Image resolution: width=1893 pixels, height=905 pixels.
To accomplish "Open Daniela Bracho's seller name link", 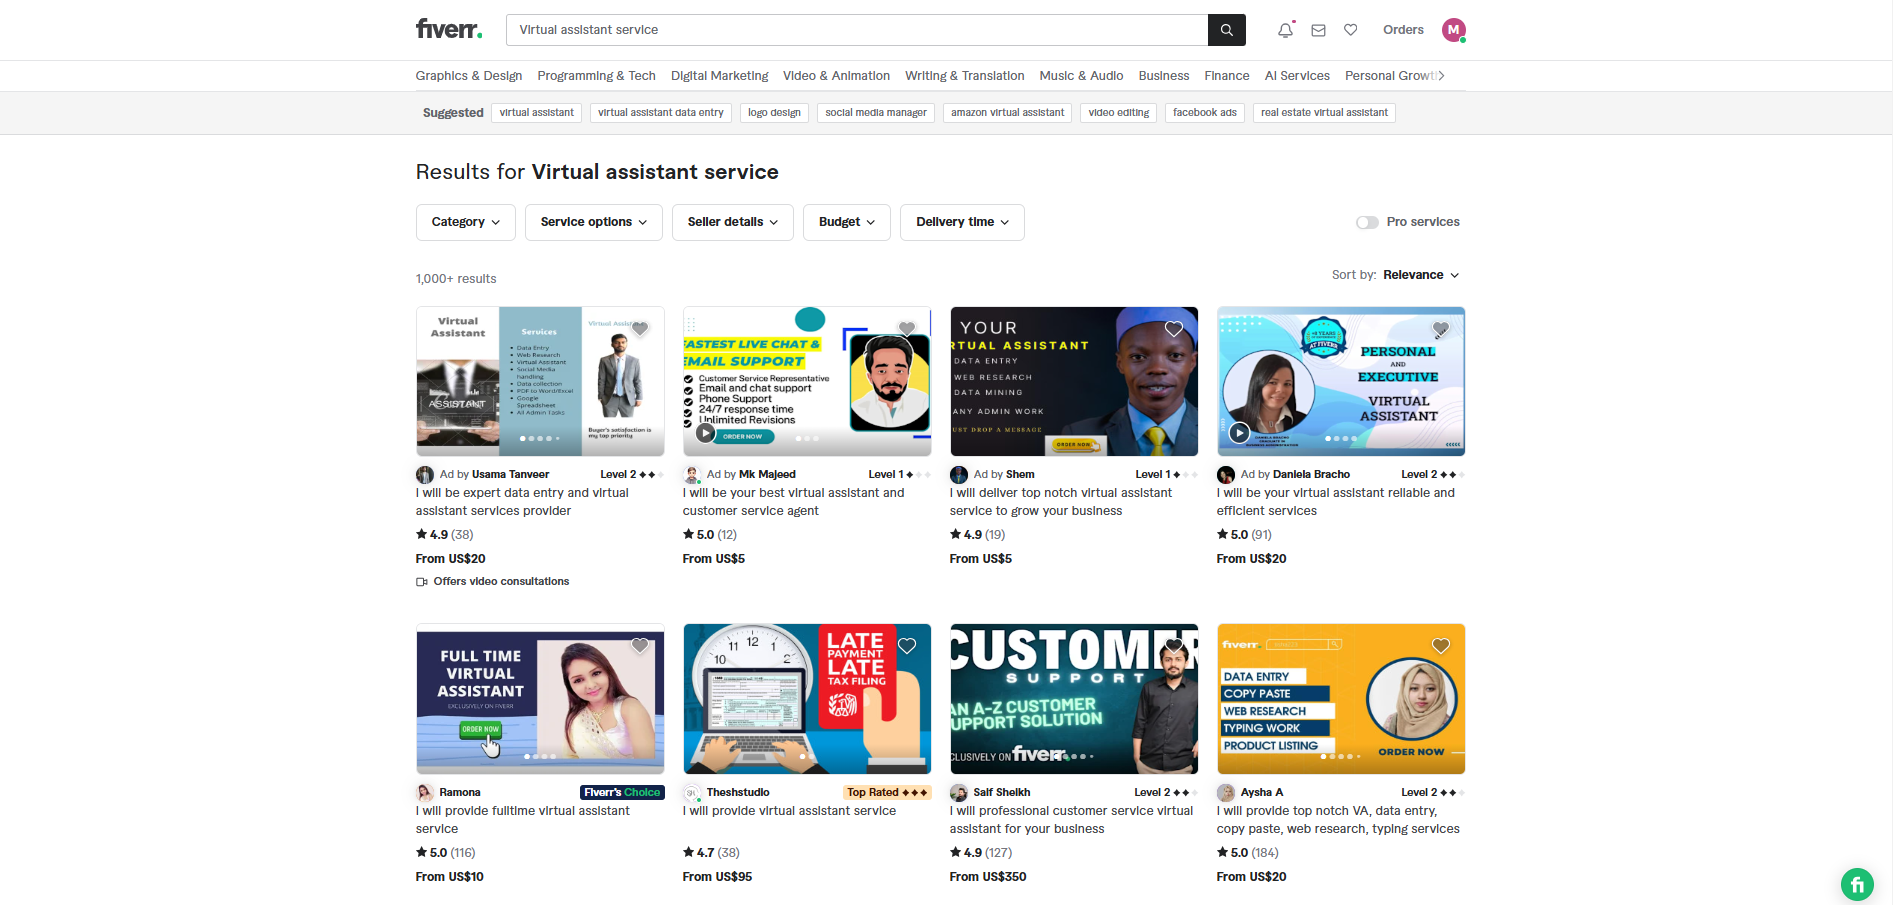I will click(x=1311, y=475).
